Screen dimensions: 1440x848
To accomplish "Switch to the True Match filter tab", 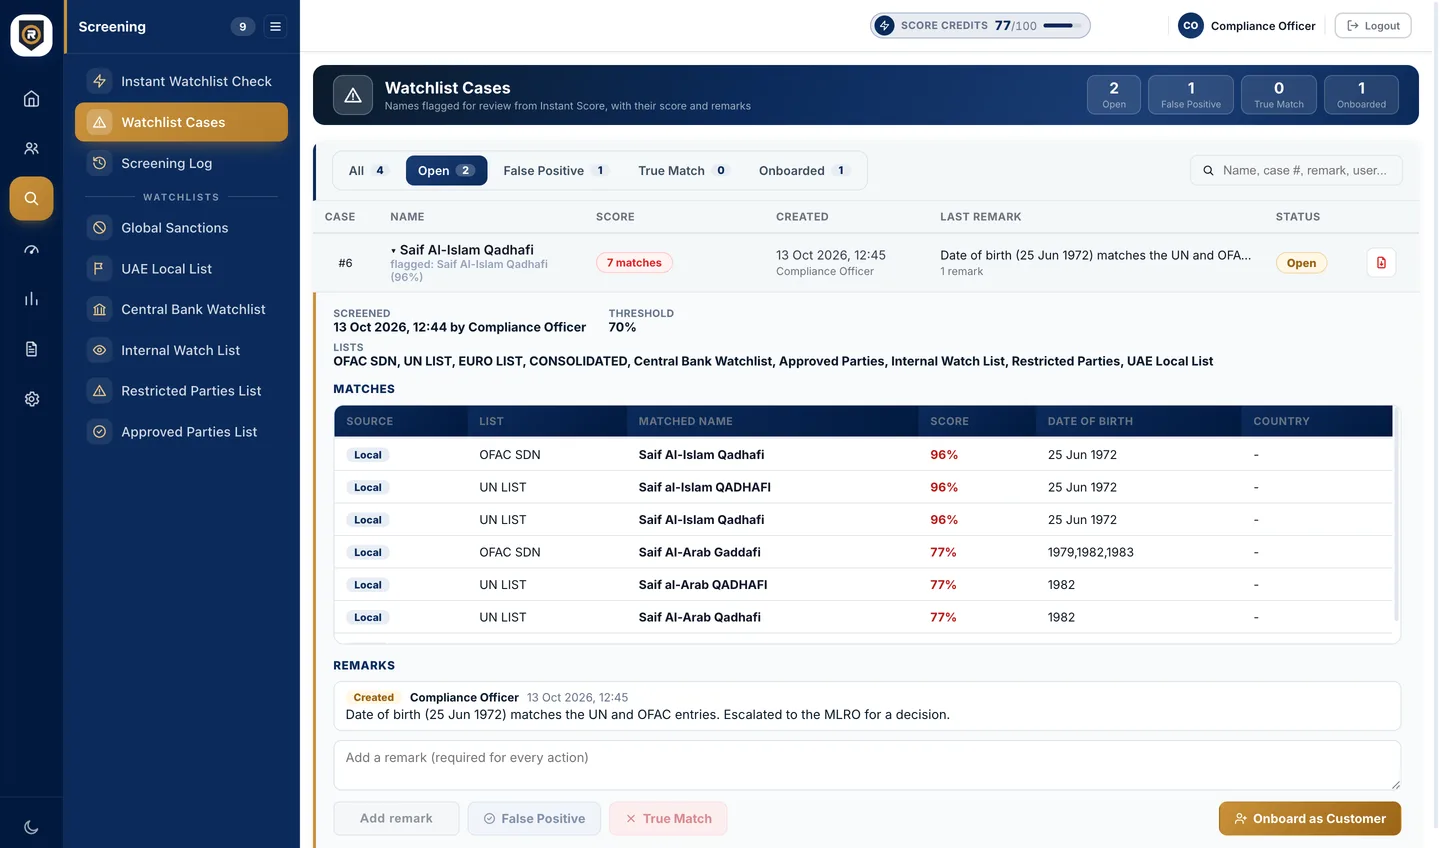I will 683,171.
